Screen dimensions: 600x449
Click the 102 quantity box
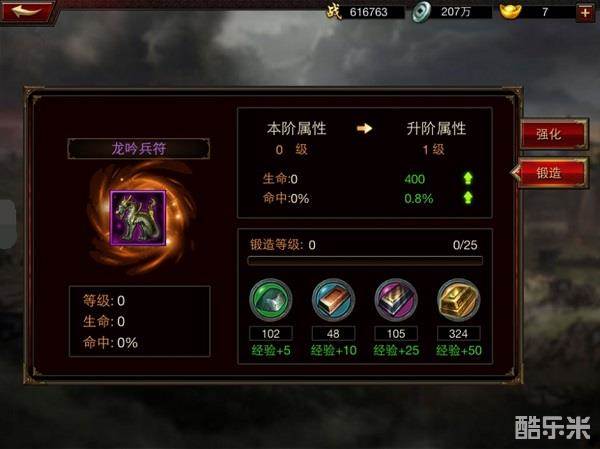[x=271, y=333]
